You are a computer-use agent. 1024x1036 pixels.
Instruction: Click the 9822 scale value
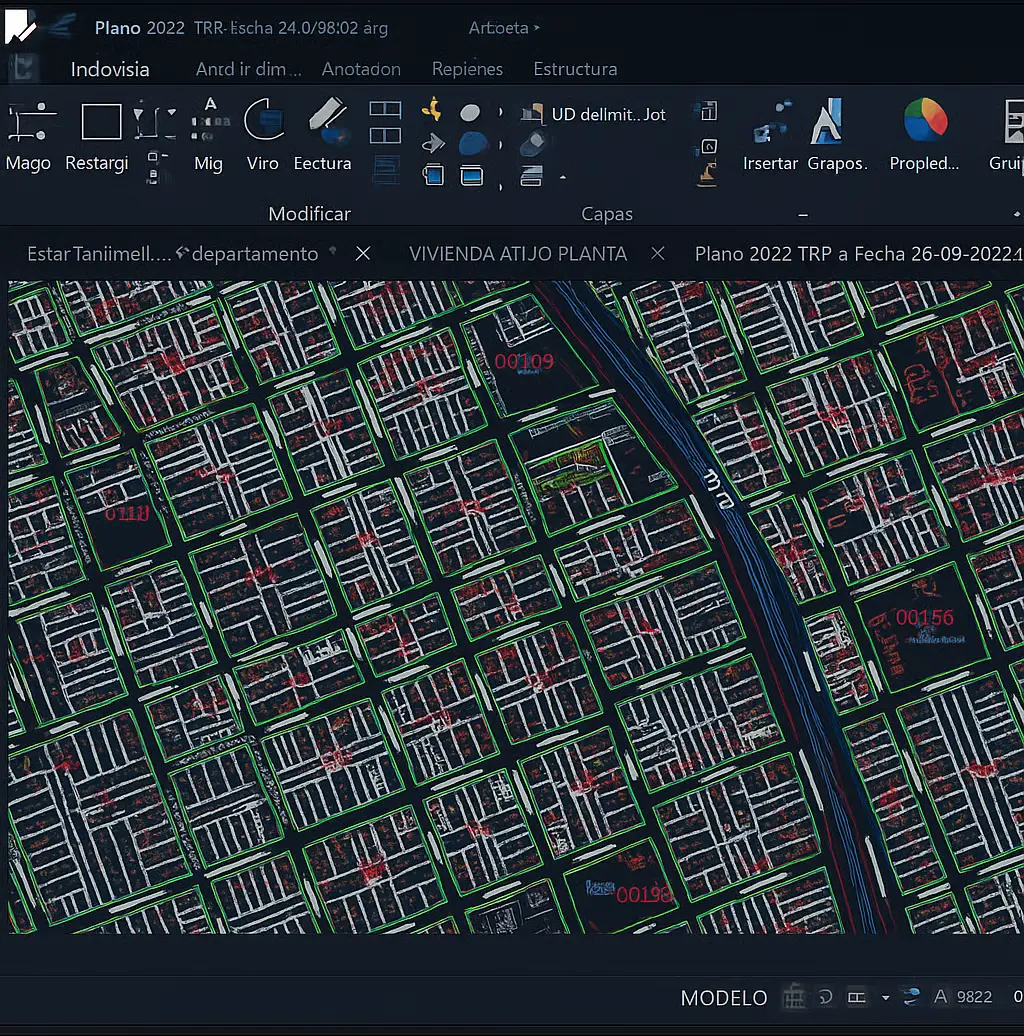974,997
